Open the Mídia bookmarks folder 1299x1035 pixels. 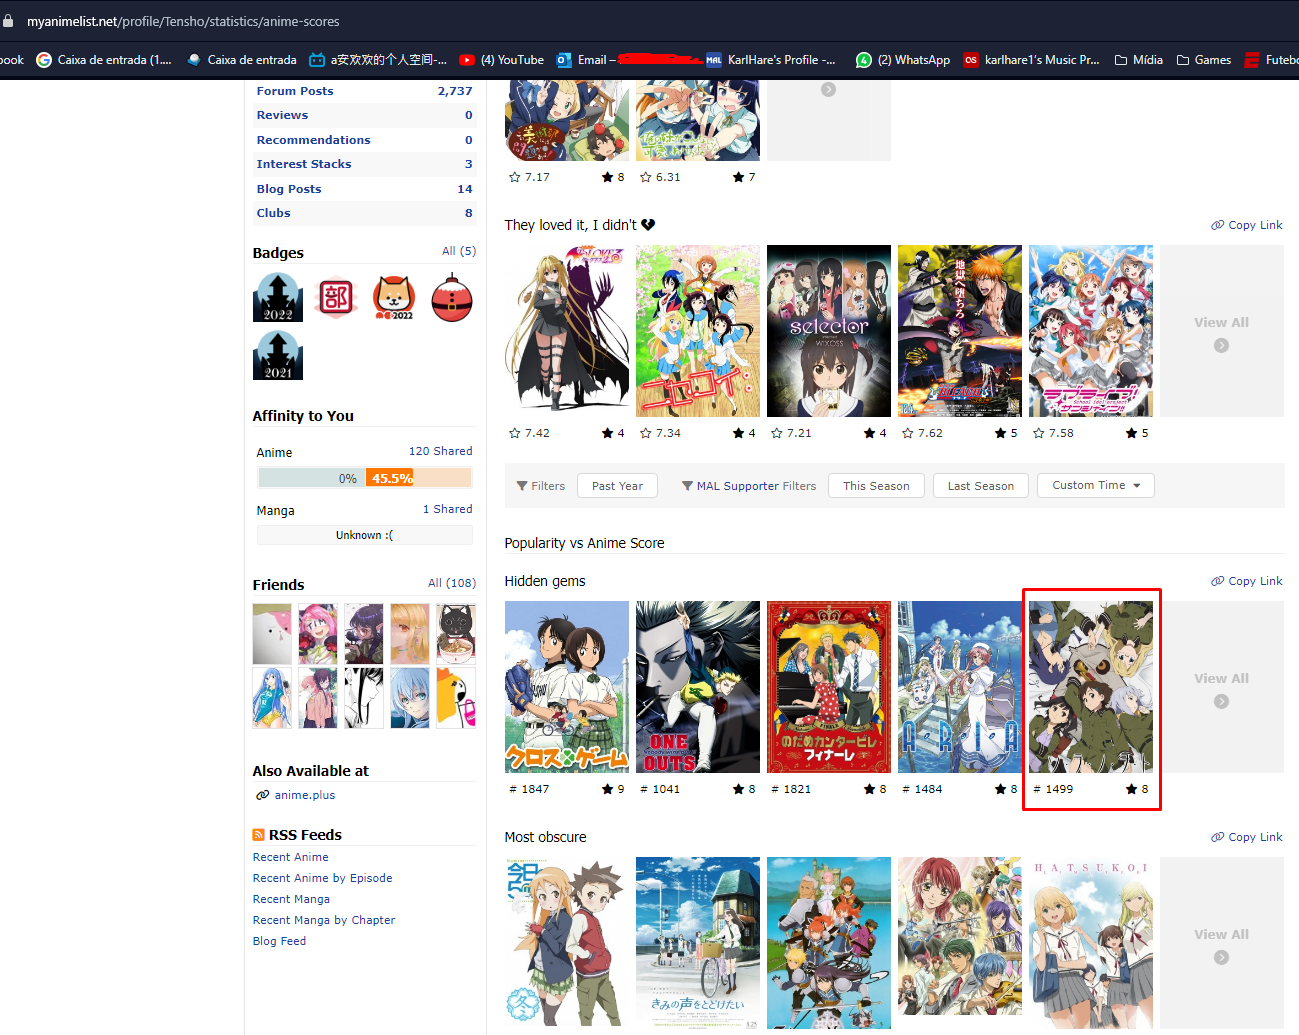1138,60
